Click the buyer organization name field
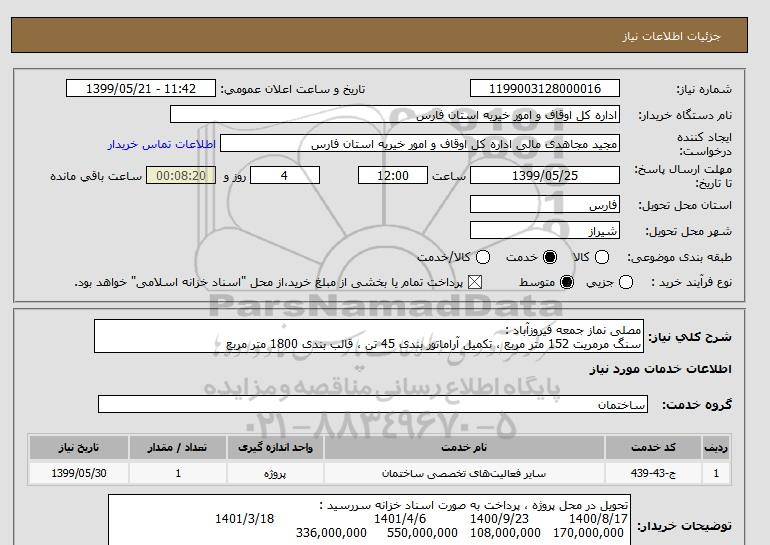 pos(395,114)
